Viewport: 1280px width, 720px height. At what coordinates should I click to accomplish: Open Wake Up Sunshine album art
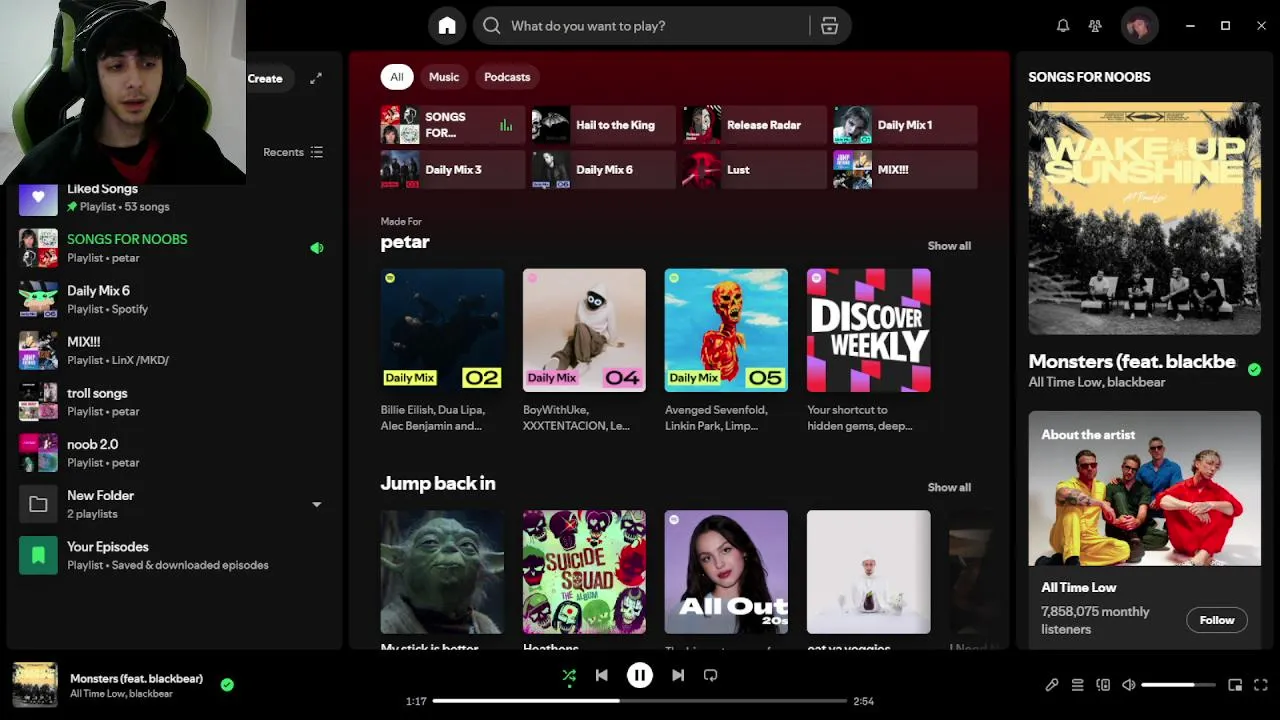click(1144, 218)
